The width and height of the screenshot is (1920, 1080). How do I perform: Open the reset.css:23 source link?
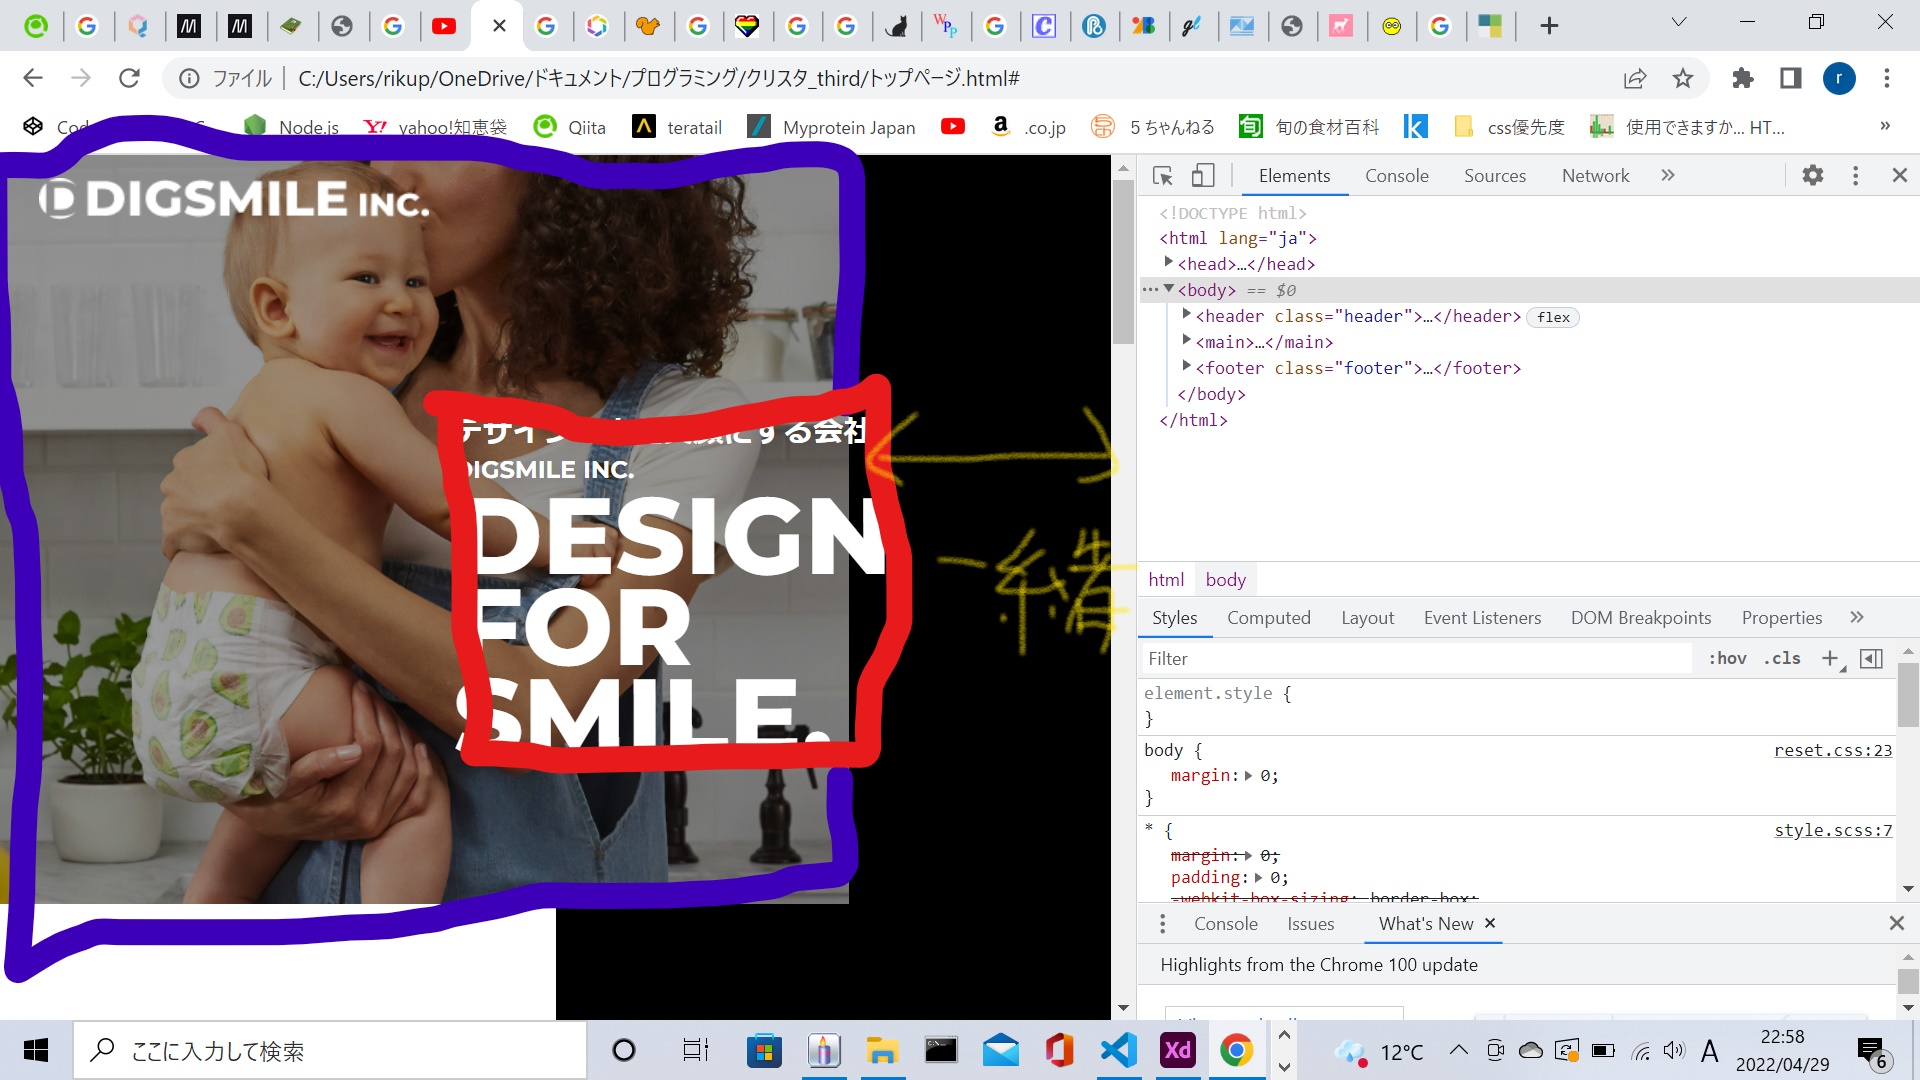tap(1832, 750)
